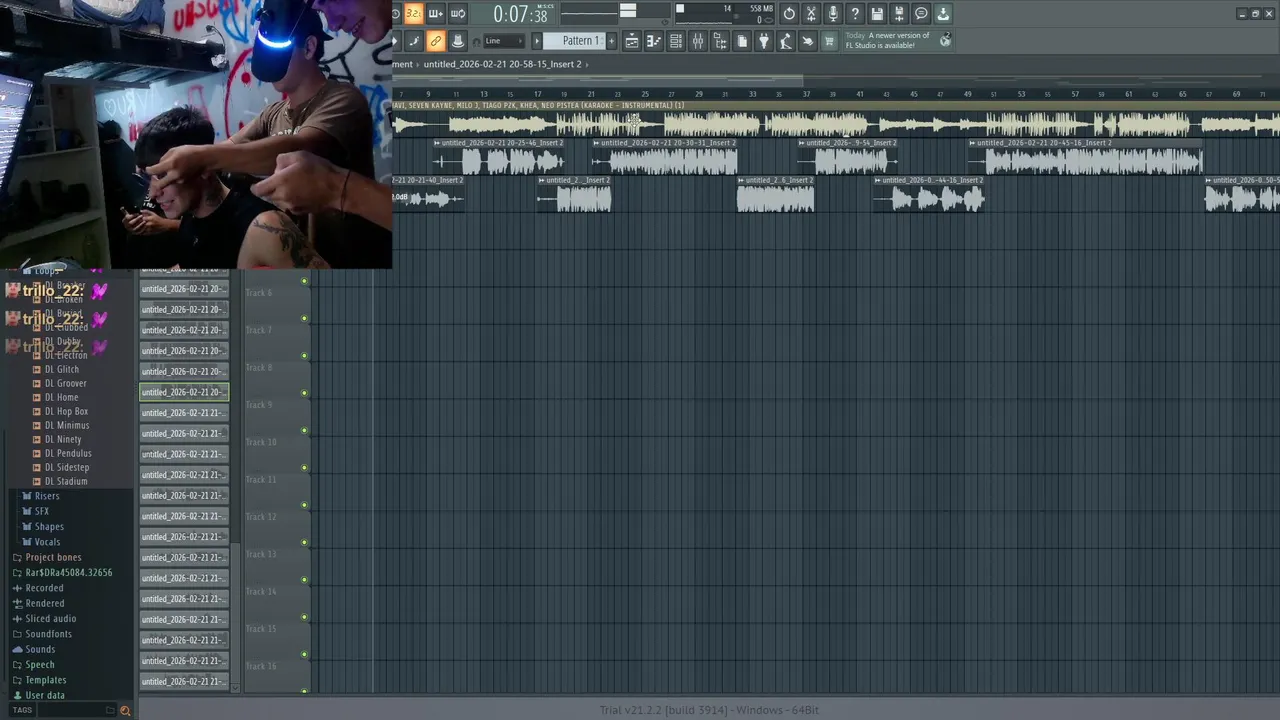Select the Pattern 1 selector field

[575, 41]
